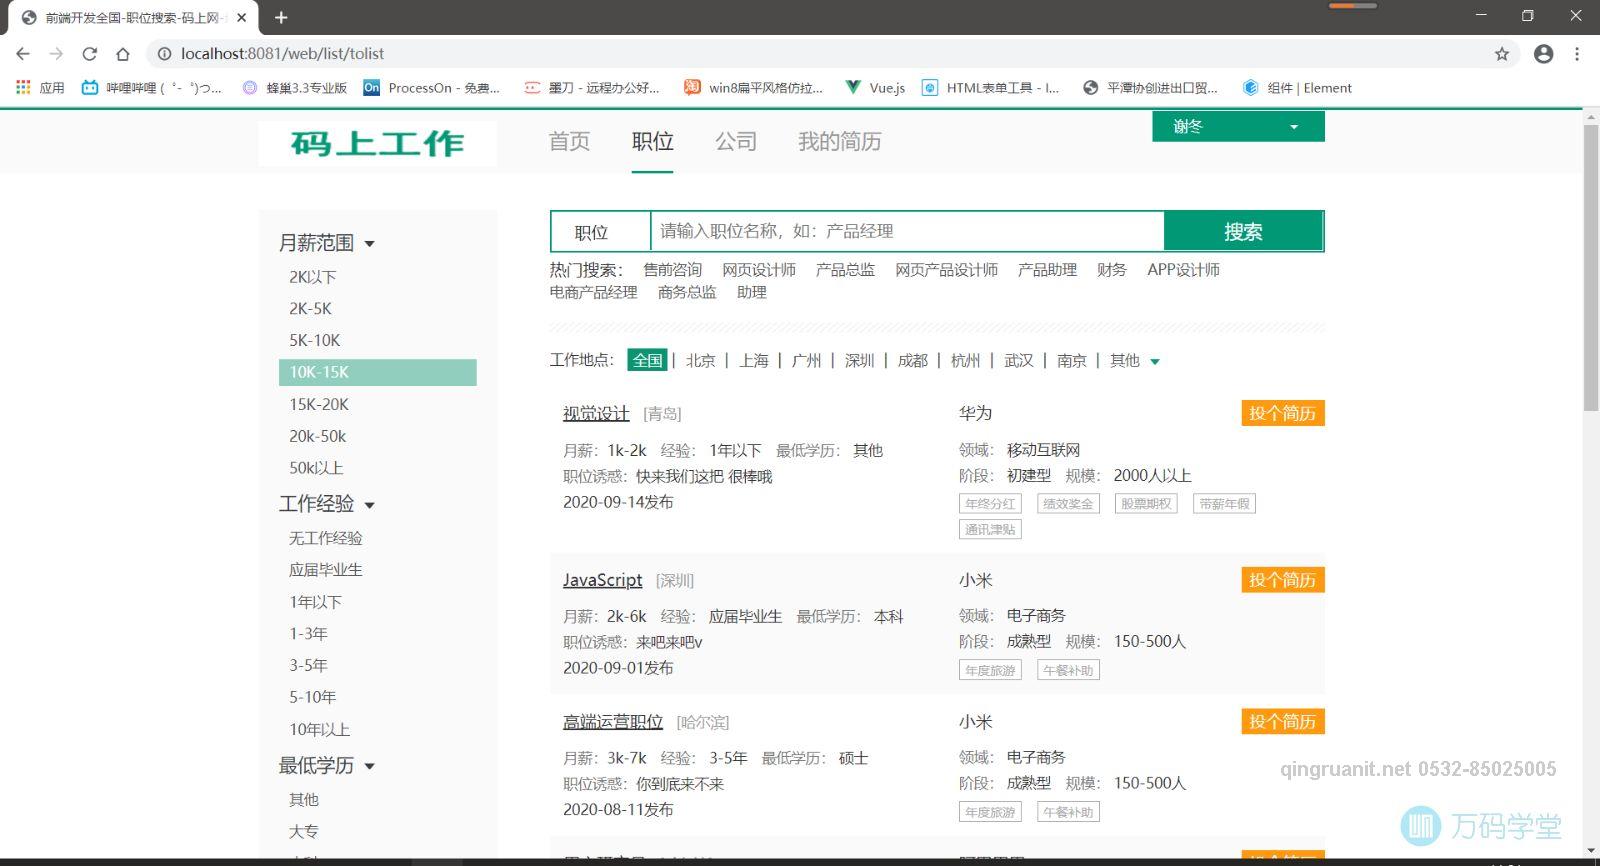Click the green 搜索 button

[x=1243, y=232]
